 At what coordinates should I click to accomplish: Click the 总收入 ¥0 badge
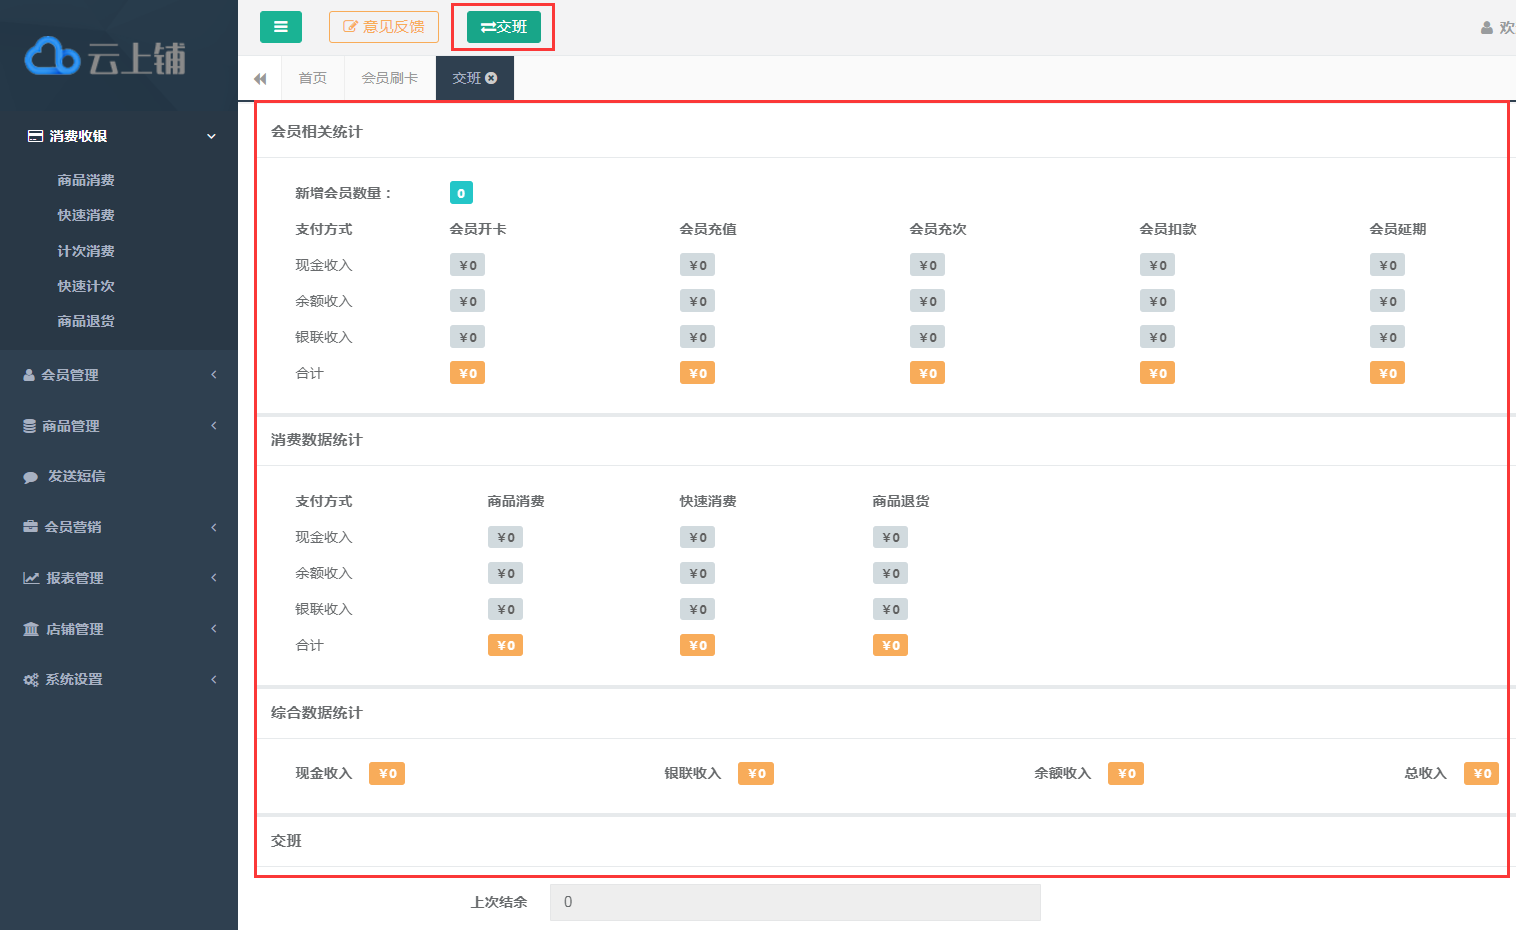[x=1482, y=773]
